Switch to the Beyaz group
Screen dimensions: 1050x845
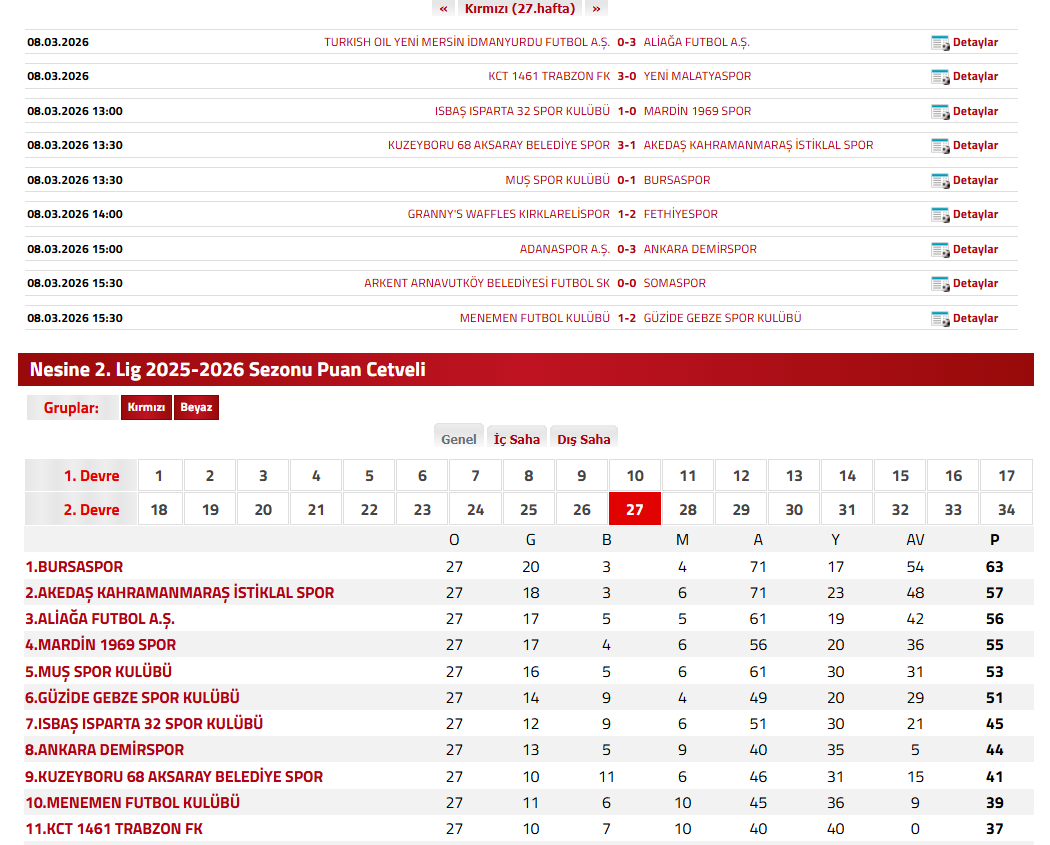coord(196,408)
